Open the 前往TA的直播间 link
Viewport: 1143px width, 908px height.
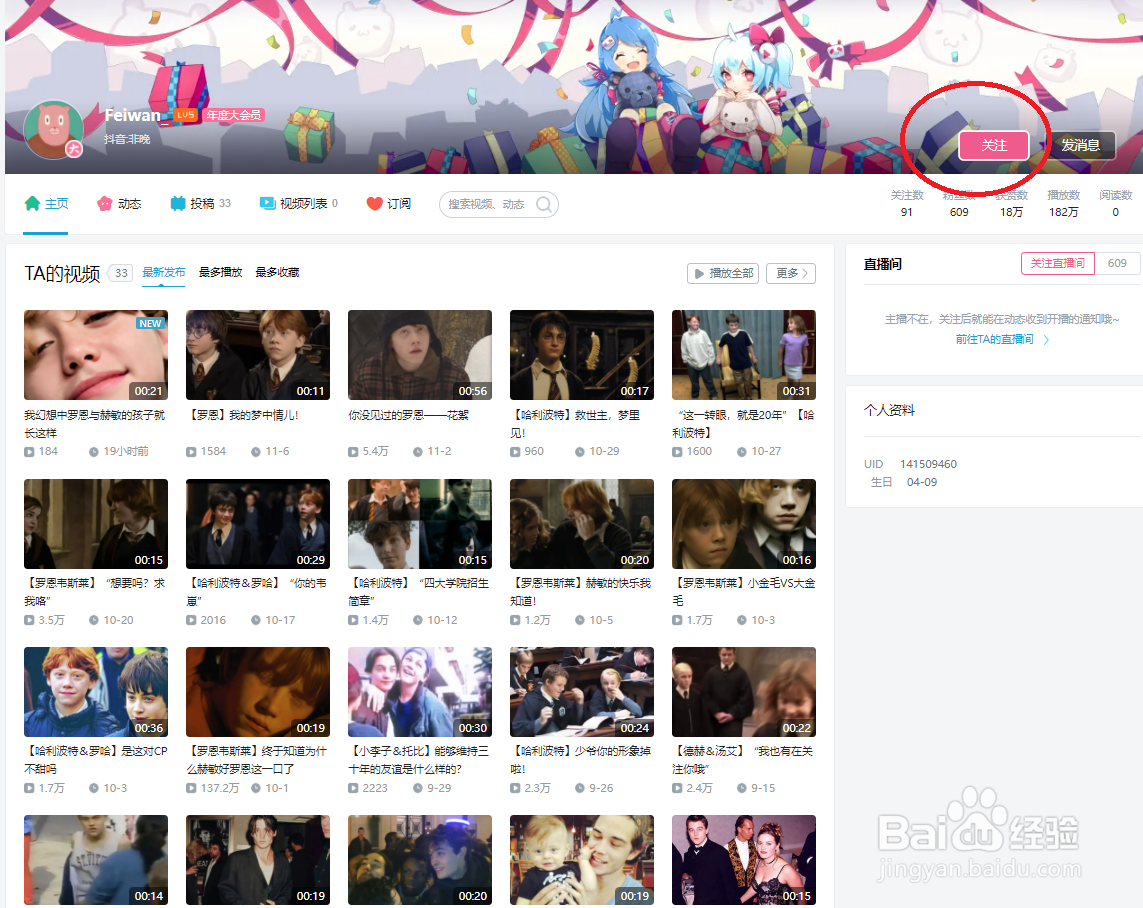1002,340
